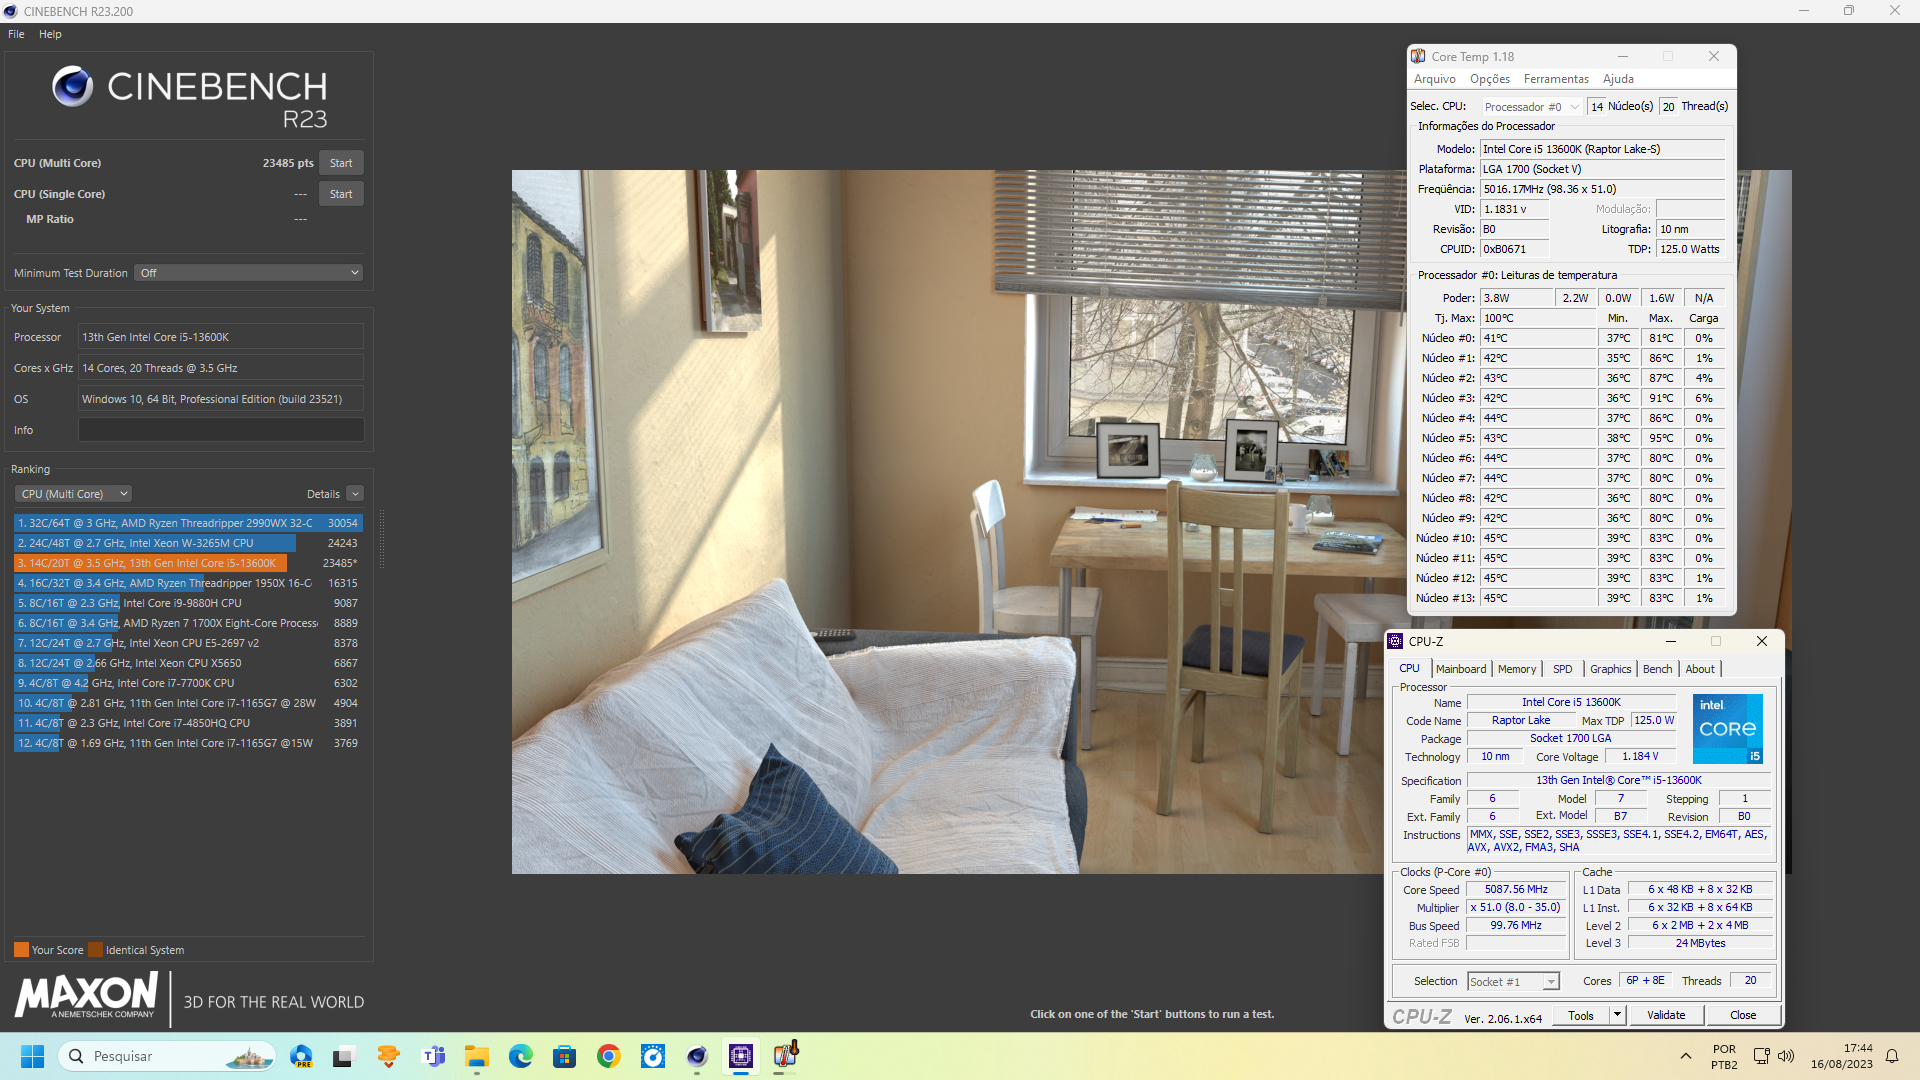This screenshot has height=1080, width=1920.
Task: Open Copilot preview from taskbar
Action: coord(301,1056)
